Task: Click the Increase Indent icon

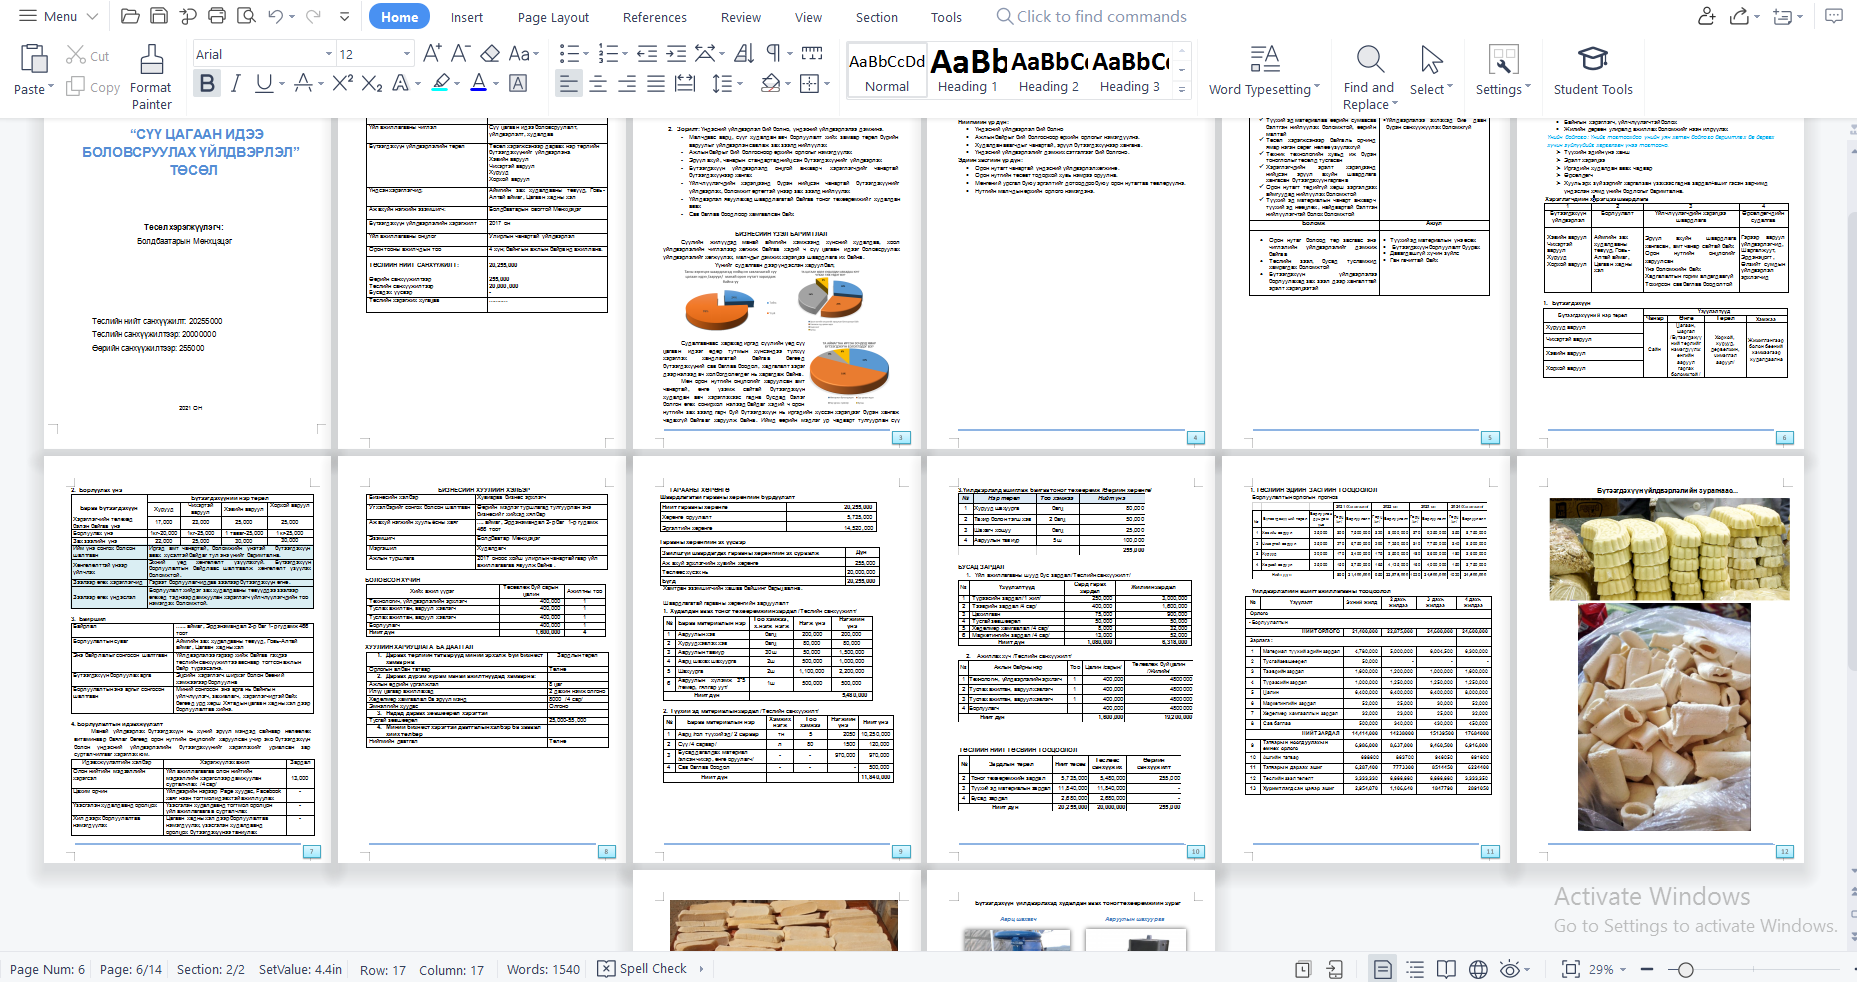Action: point(676,53)
